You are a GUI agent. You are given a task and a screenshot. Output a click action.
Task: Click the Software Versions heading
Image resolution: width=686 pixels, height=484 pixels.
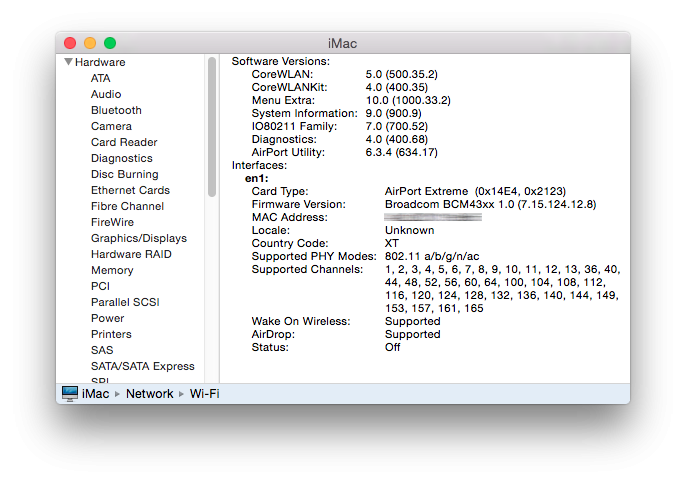(x=280, y=61)
